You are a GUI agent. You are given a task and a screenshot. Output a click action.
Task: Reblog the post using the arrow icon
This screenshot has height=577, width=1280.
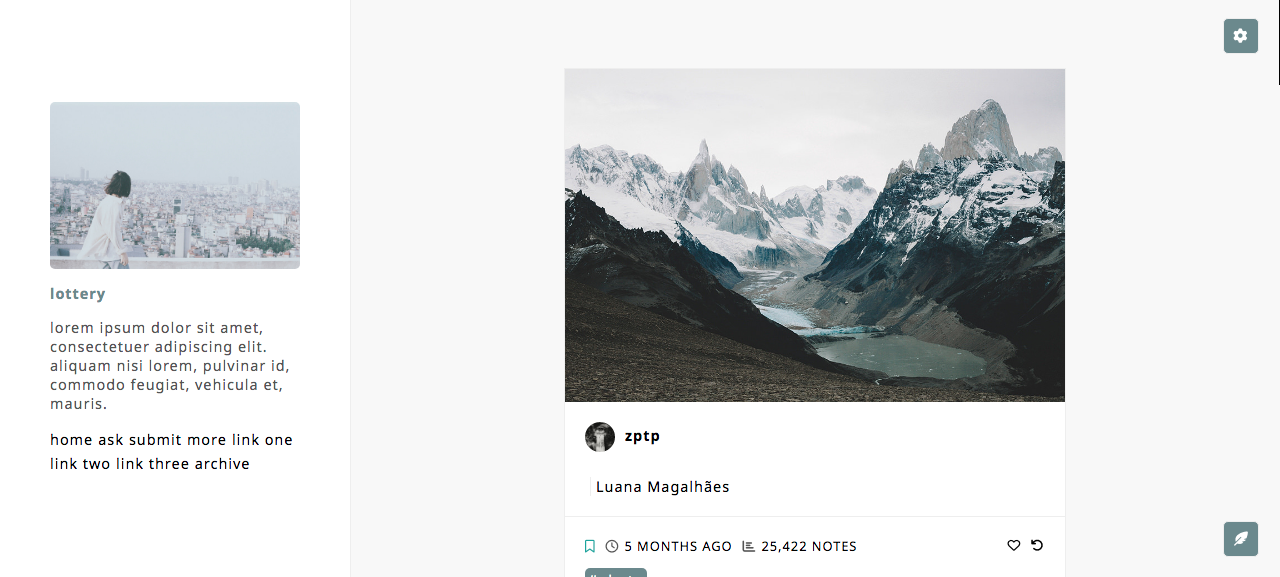(x=1037, y=545)
